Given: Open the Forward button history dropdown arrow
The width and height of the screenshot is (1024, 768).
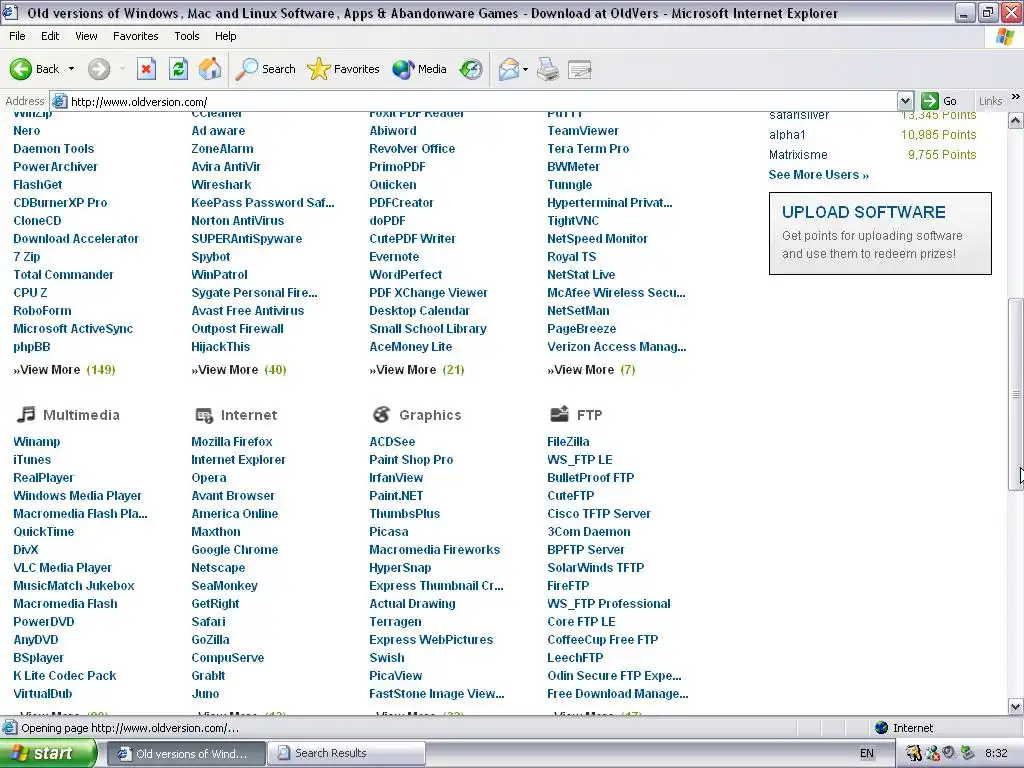Looking at the screenshot, I should coord(122,69).
